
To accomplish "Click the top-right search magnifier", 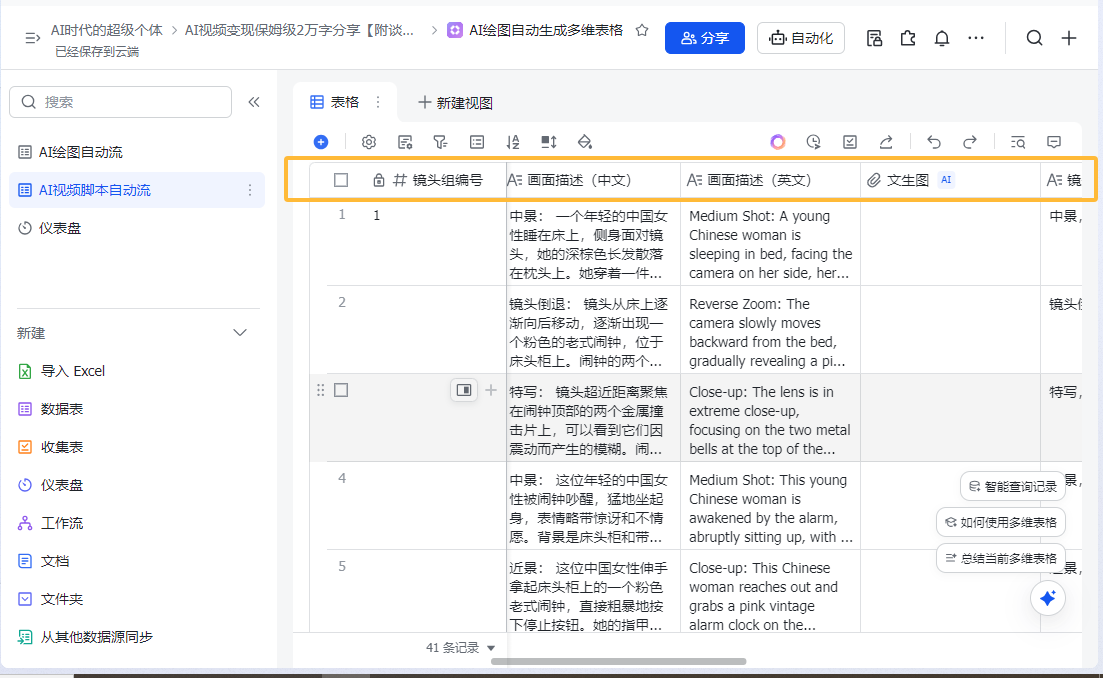I will click(x=1034, y=38).
